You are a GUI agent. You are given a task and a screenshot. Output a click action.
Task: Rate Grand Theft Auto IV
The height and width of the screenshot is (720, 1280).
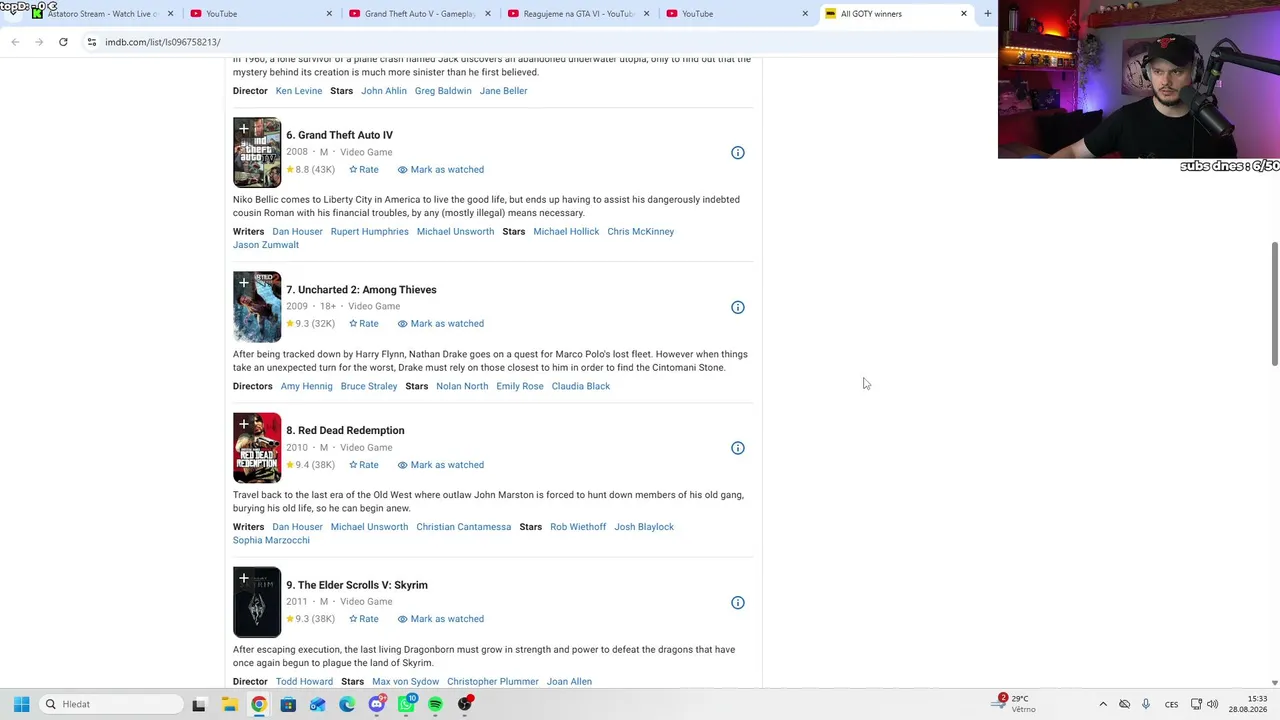click(x=364, y=170)
